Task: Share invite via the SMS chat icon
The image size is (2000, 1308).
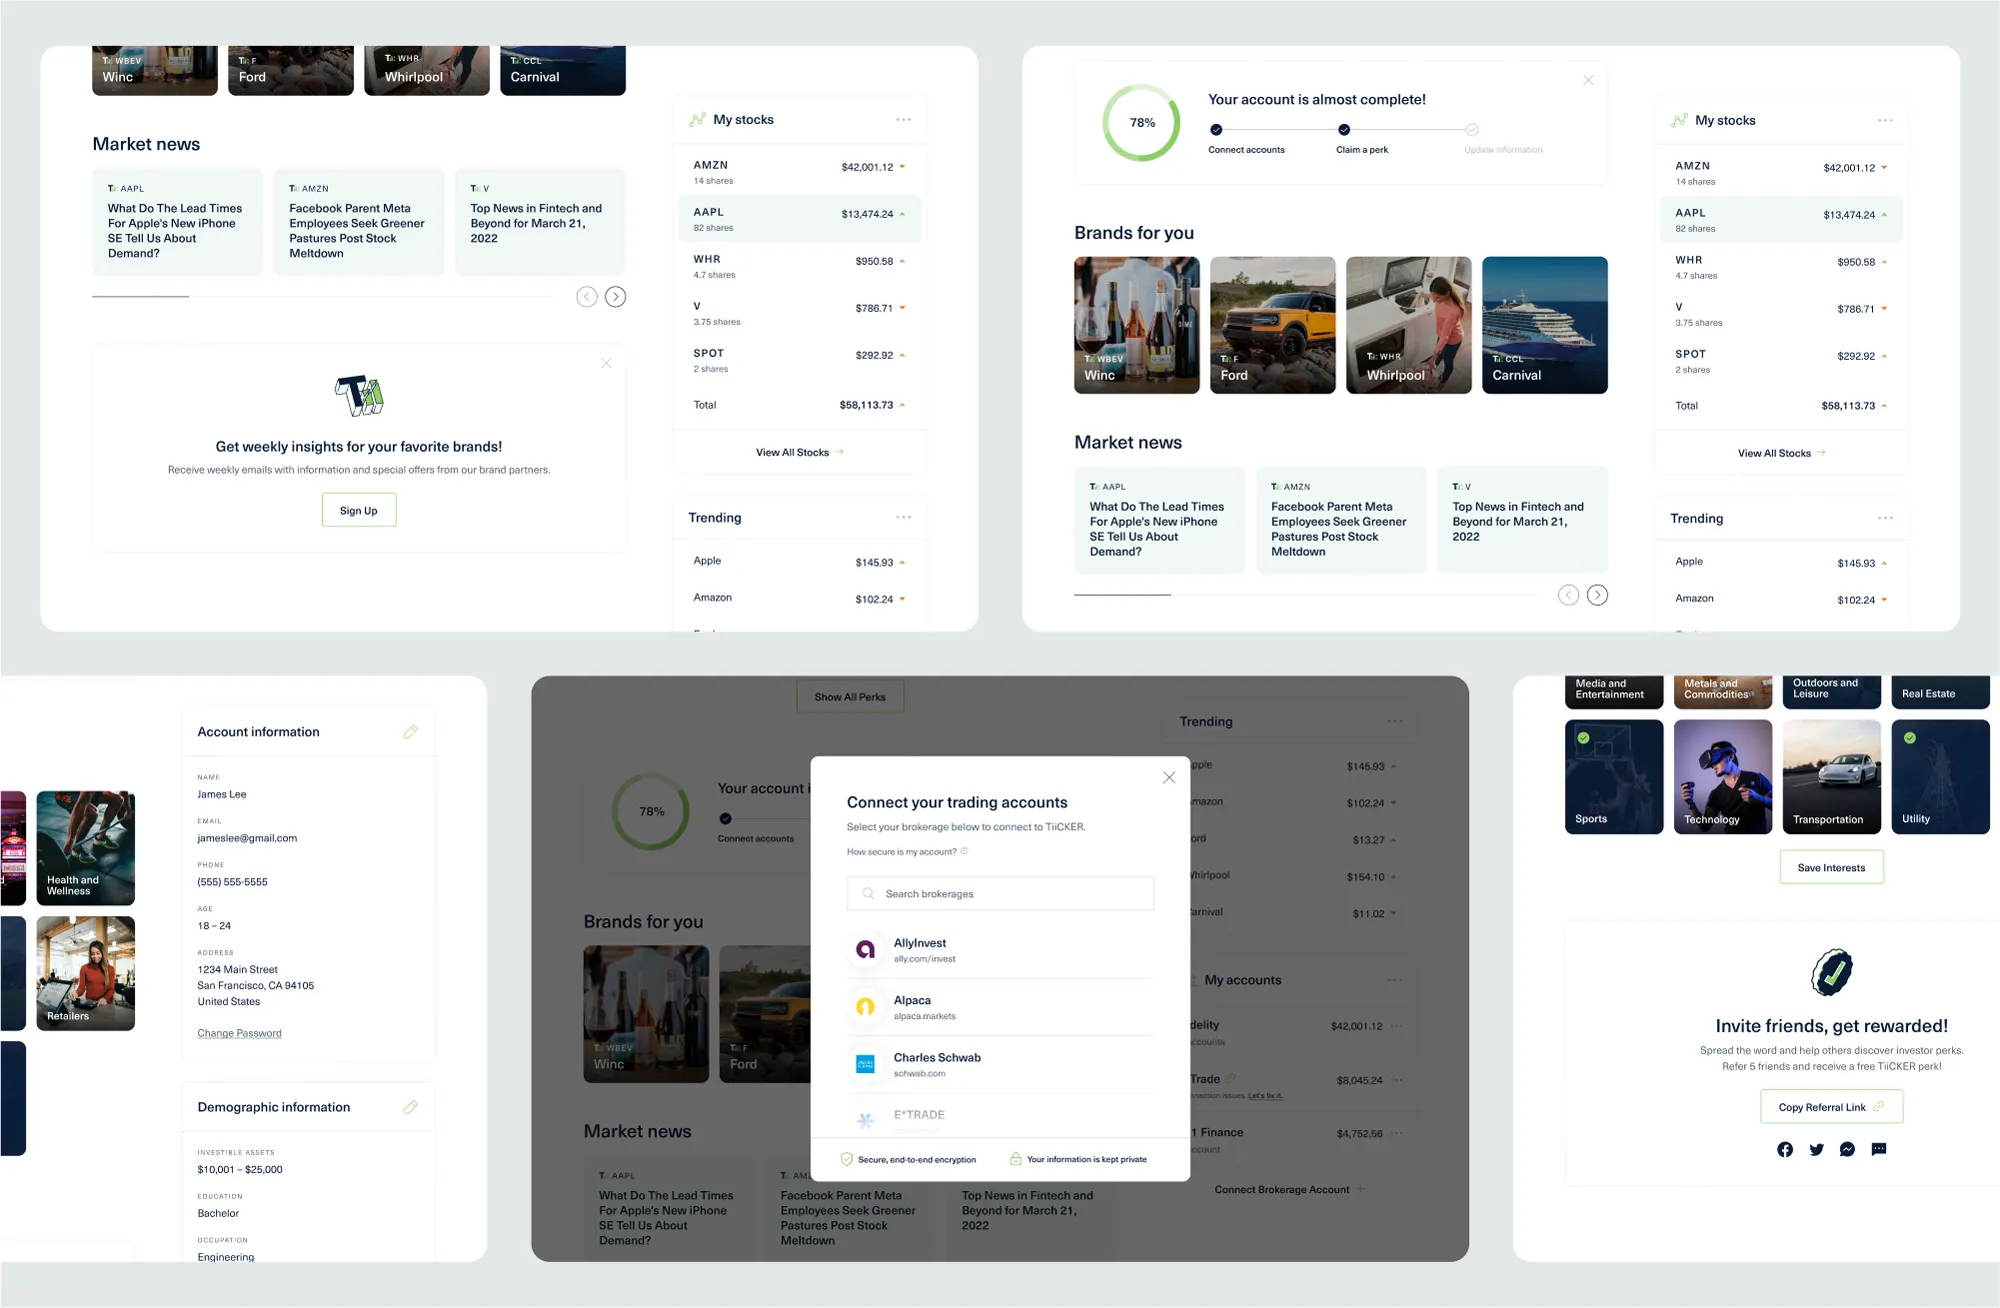Action: 1879,1149
